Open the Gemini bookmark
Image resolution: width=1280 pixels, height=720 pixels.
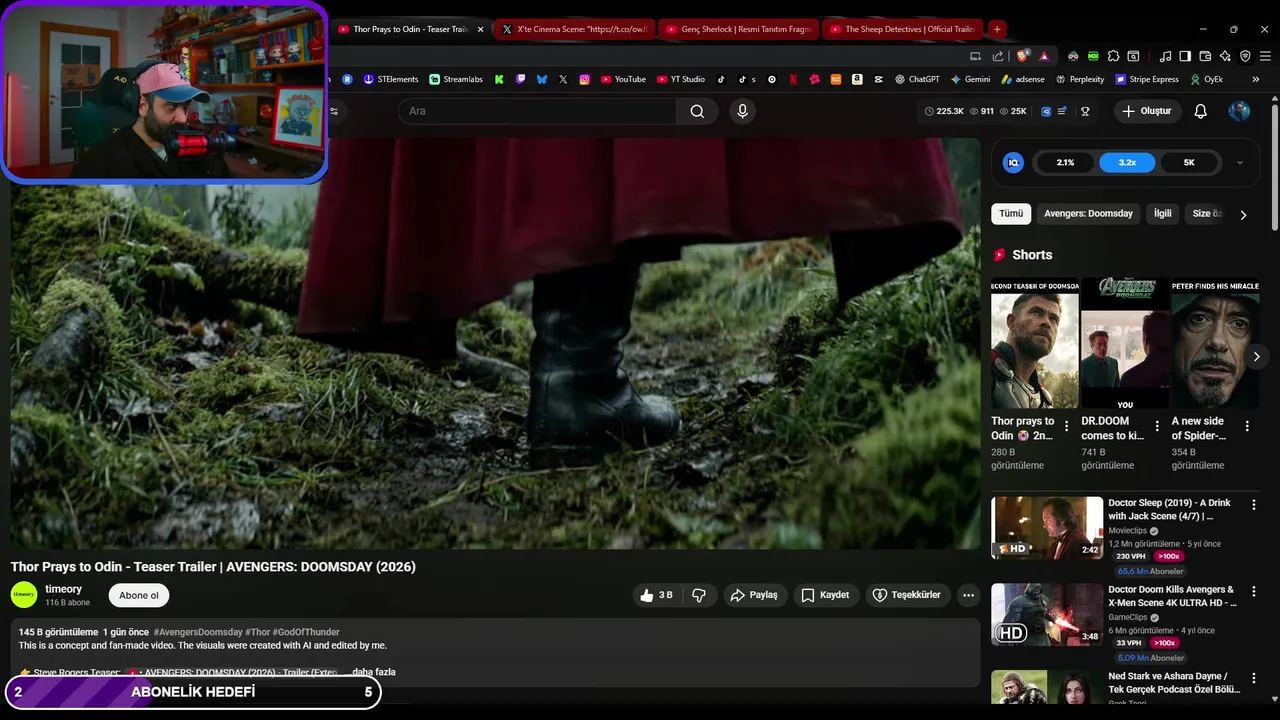pyautogui.click(x=970, y=79)
